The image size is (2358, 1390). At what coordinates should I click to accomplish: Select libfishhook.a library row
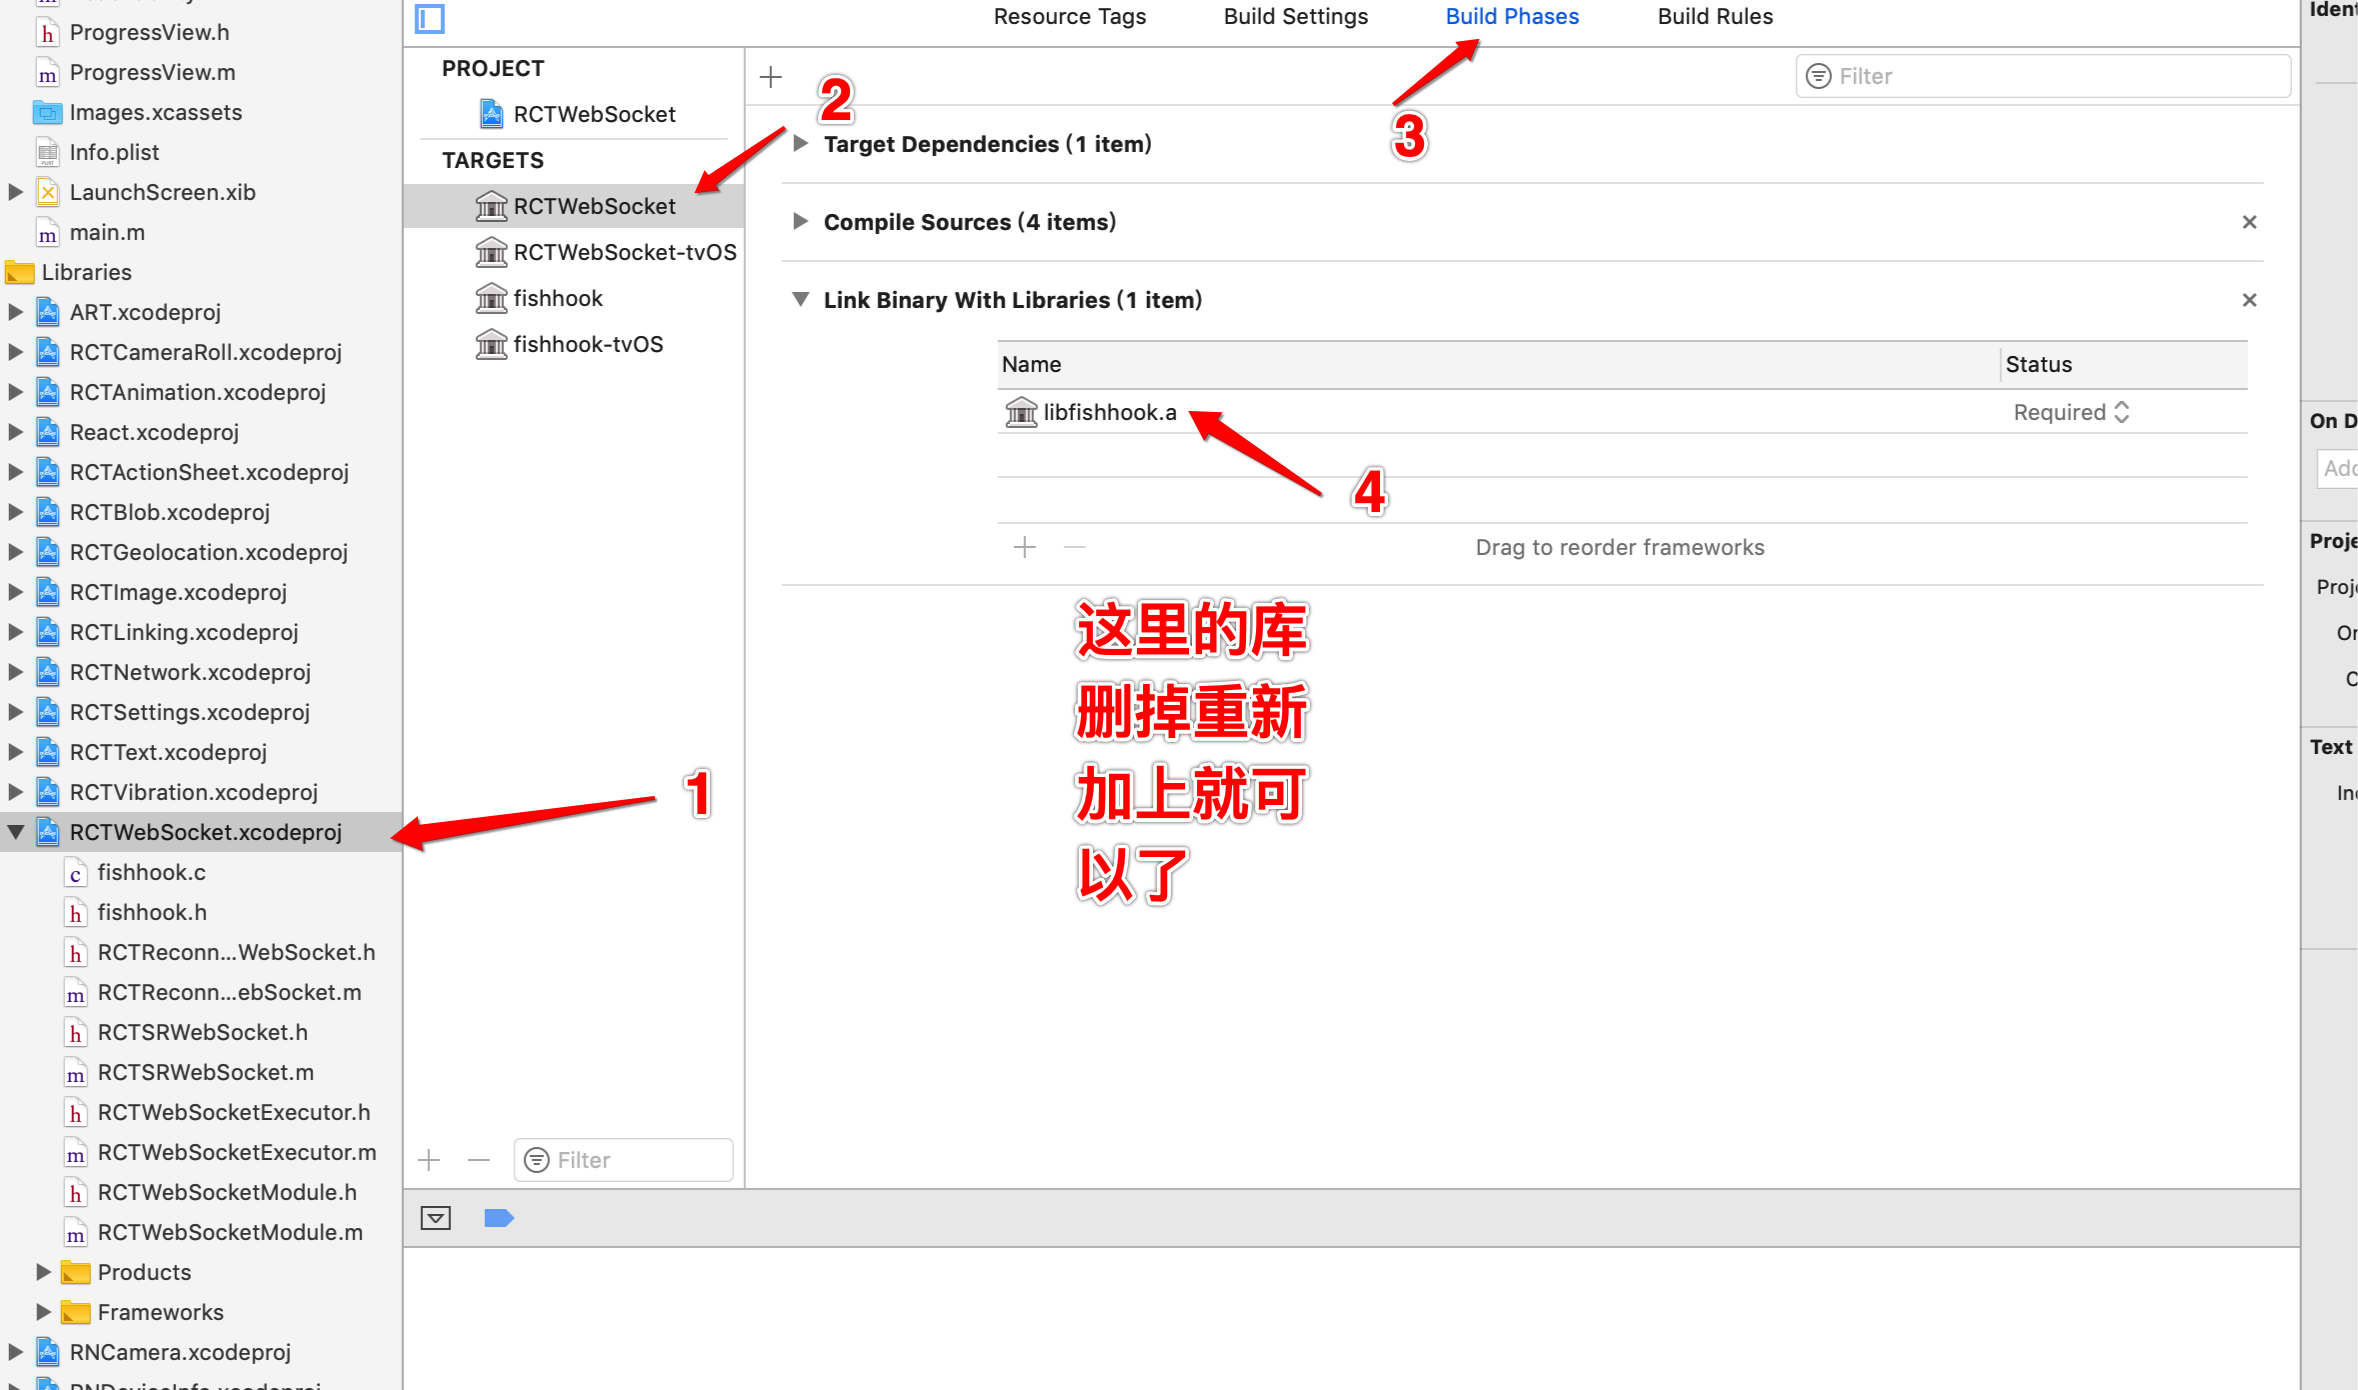tap(1110, 412)
